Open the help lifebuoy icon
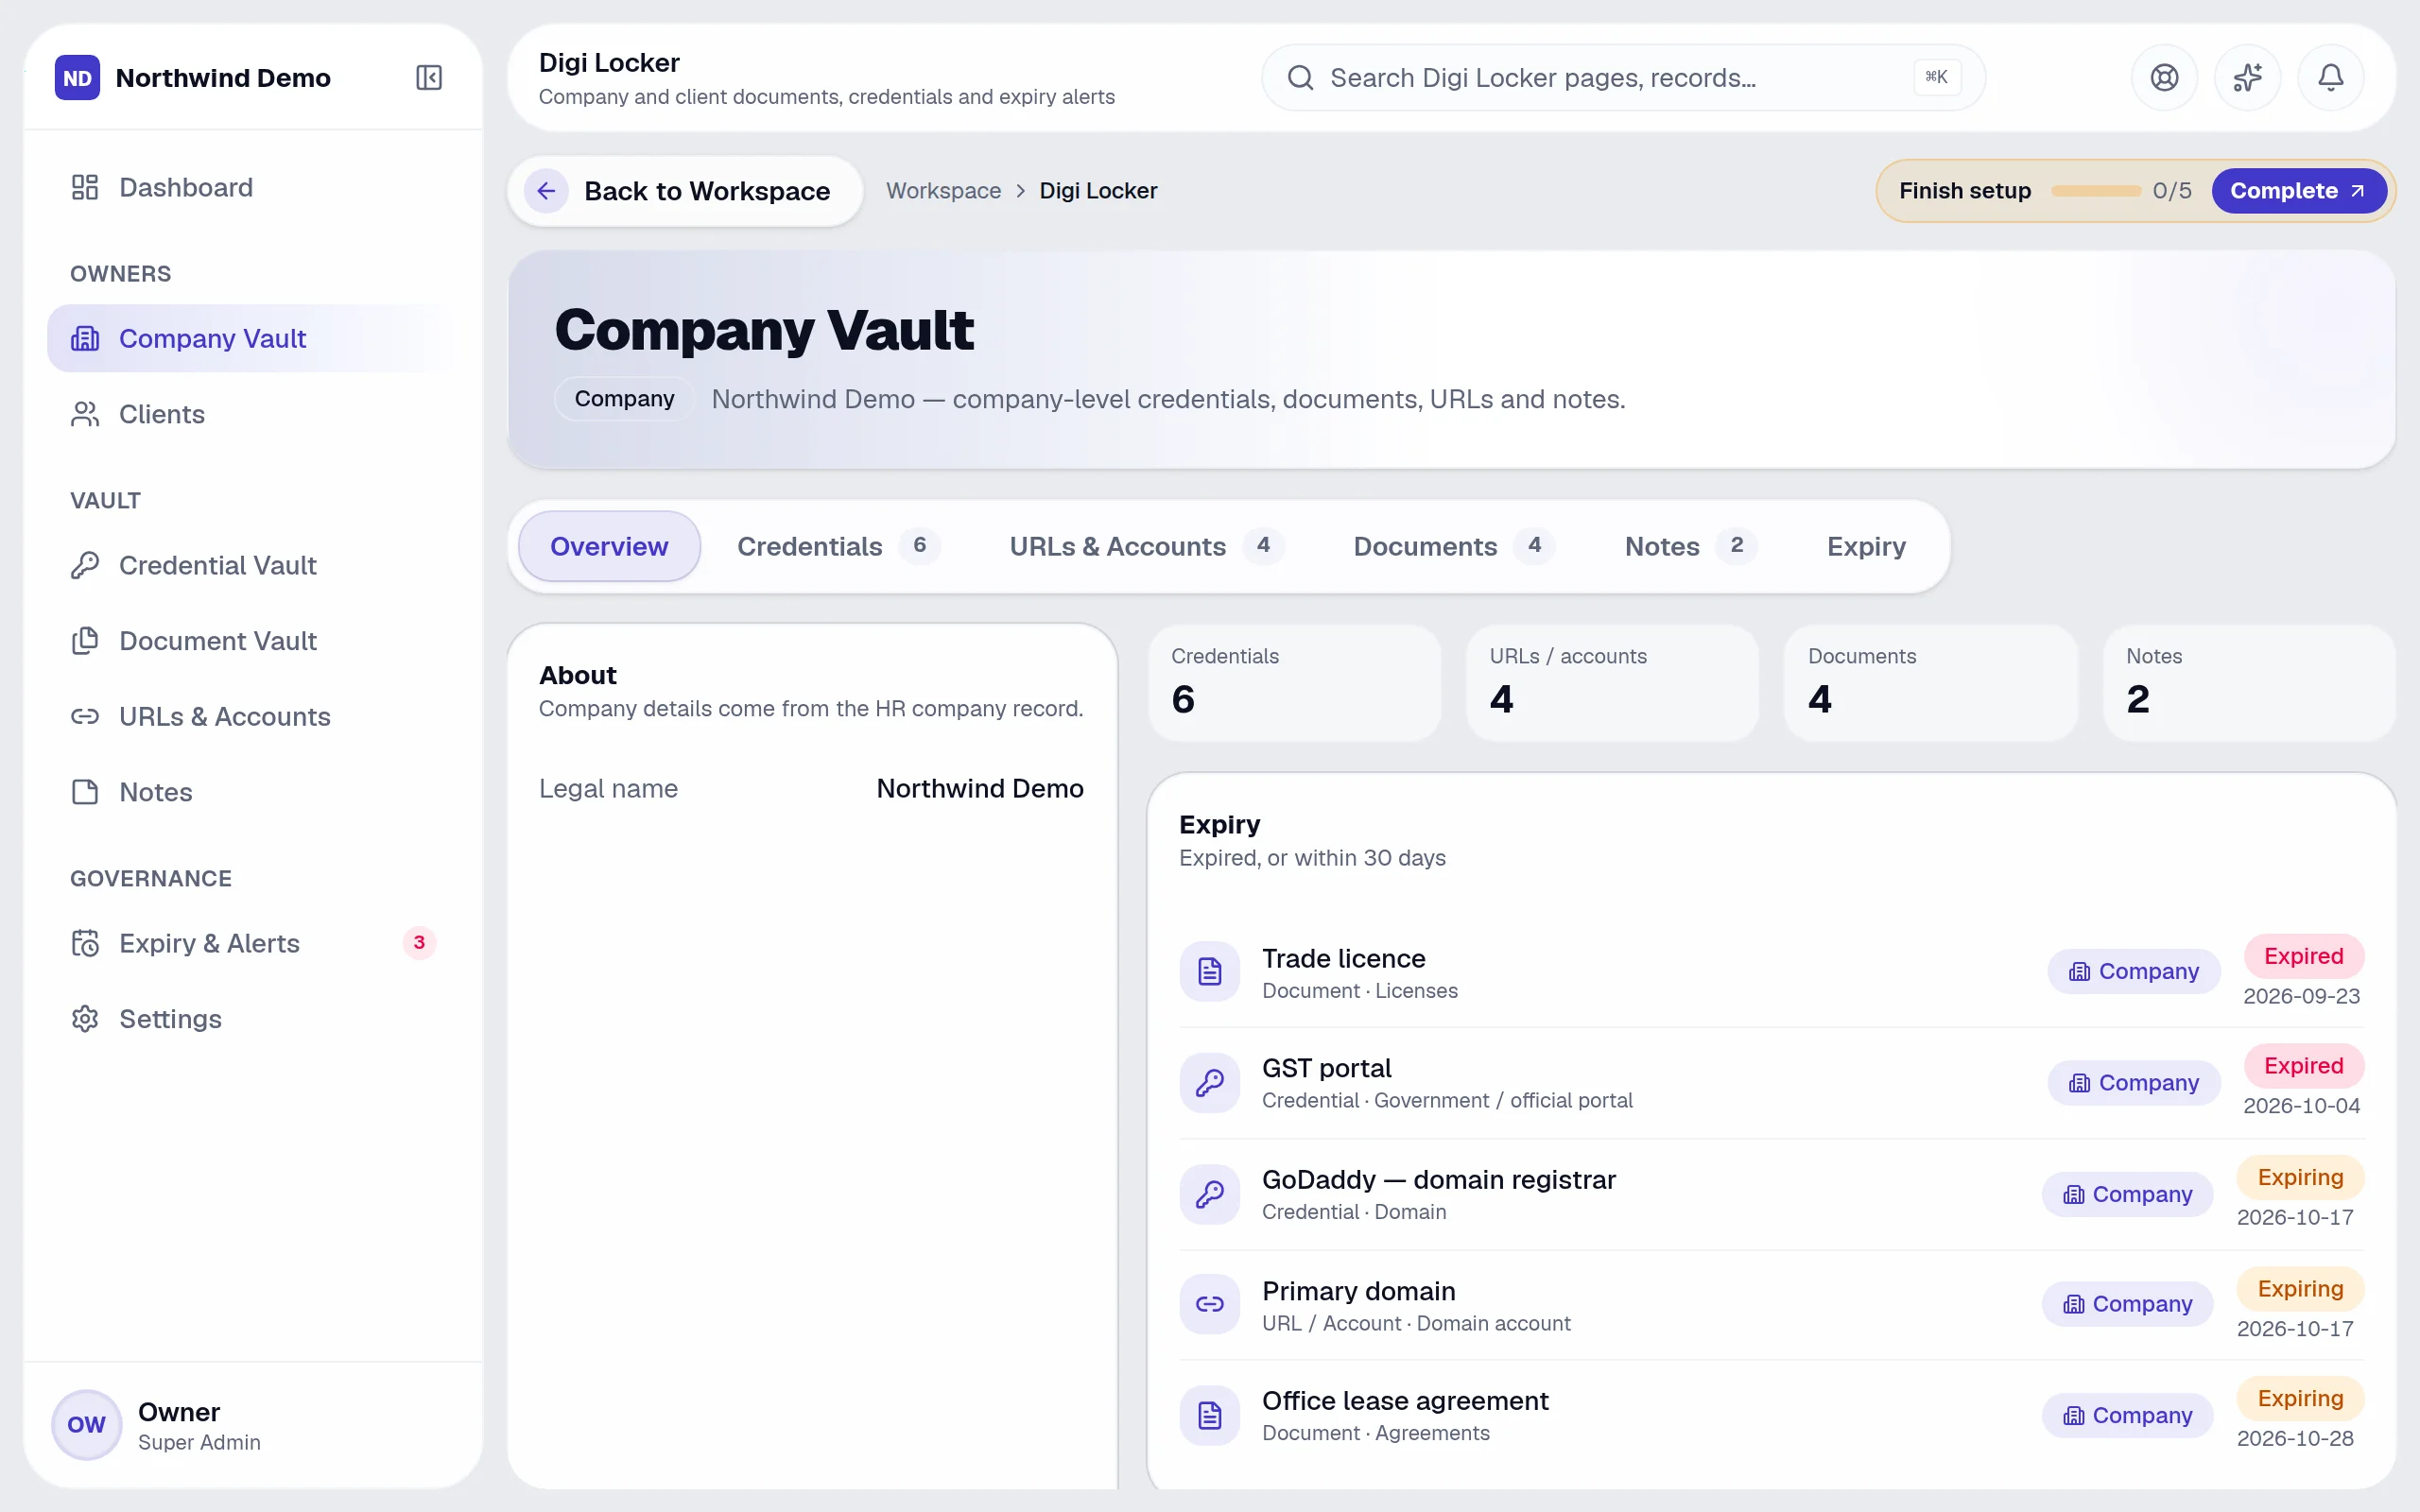Viewport: 2420px width, 1512px height. coord(2164,77)
